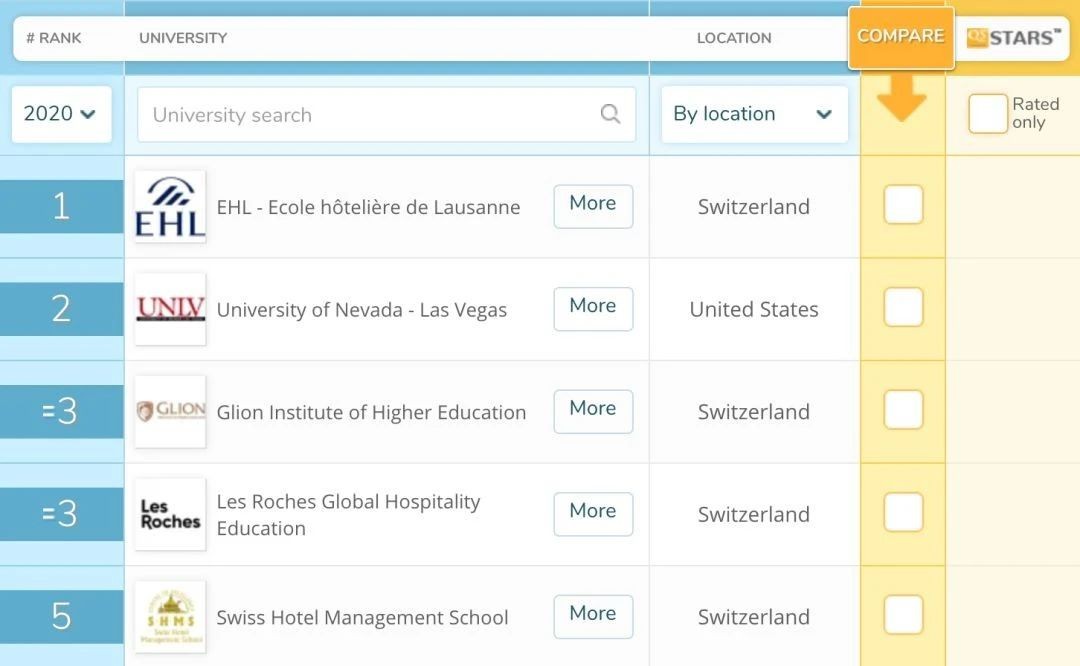Expand the By location dropdown

754,114
